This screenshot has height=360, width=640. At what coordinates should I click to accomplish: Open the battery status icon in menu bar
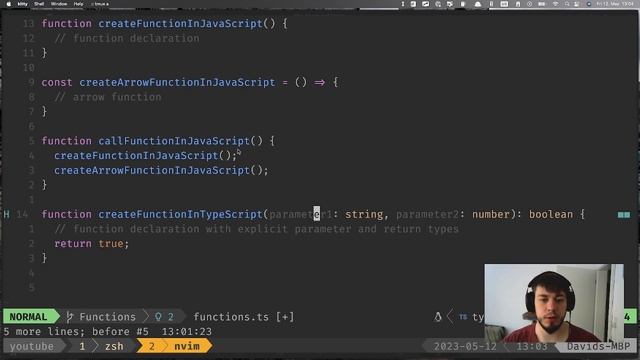(x=541, y=4)
